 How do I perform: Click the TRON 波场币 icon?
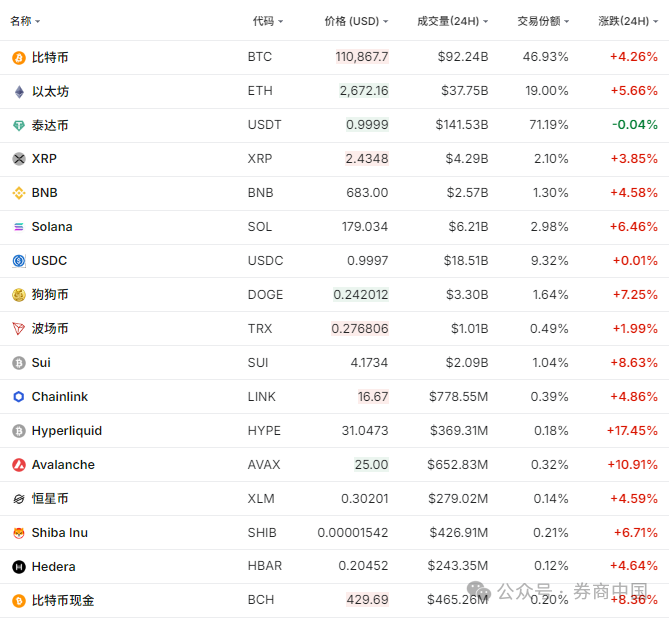[18, 329]
